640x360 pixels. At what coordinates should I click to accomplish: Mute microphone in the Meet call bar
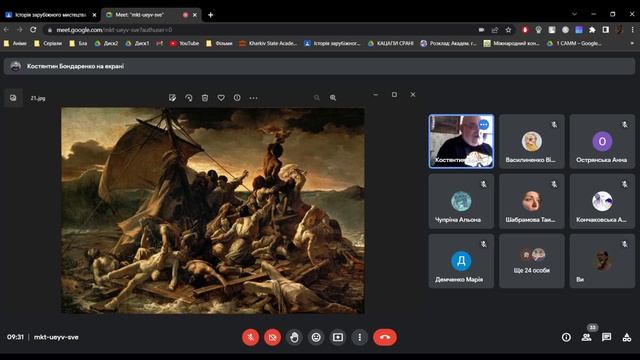(x=251, y=337)
